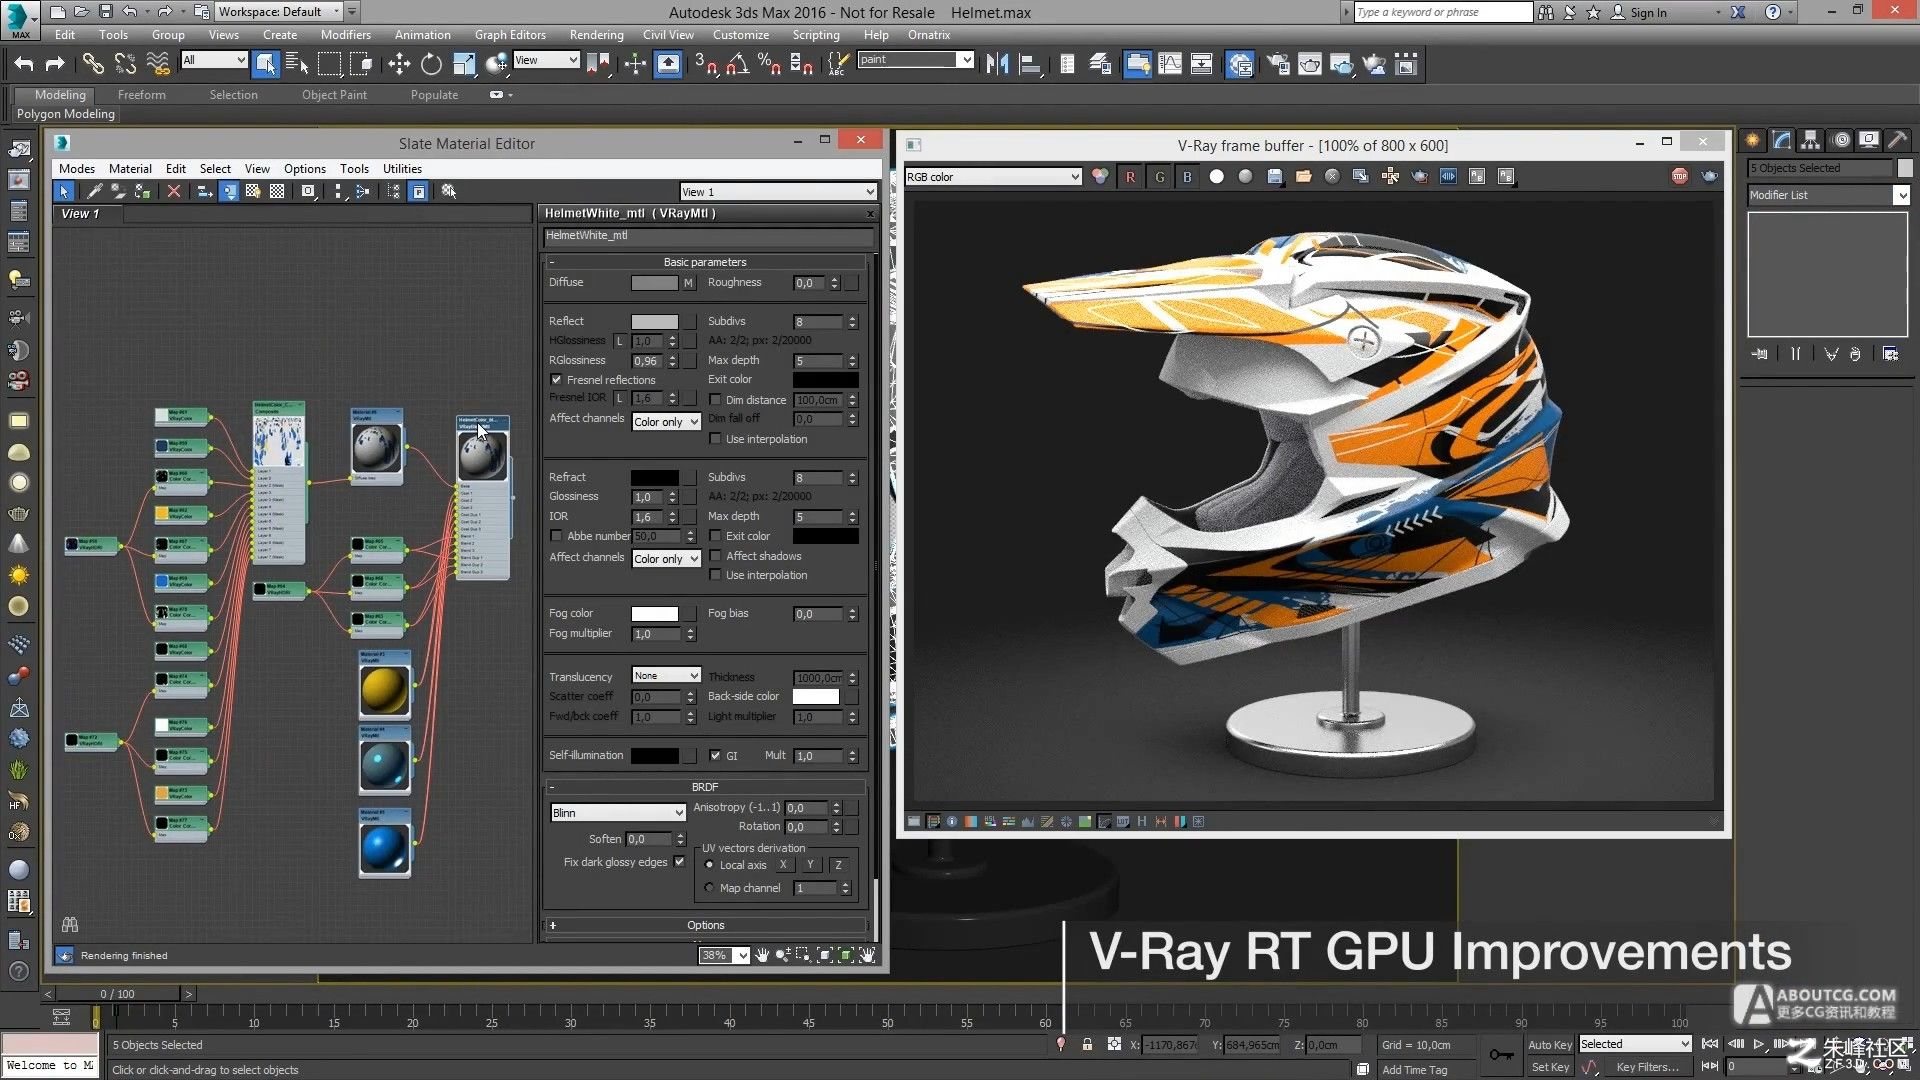The height and width of the screenshot is (1080, 1920).
Task: Click the Auto Key button
Action: click(x=1550, y=1045)
